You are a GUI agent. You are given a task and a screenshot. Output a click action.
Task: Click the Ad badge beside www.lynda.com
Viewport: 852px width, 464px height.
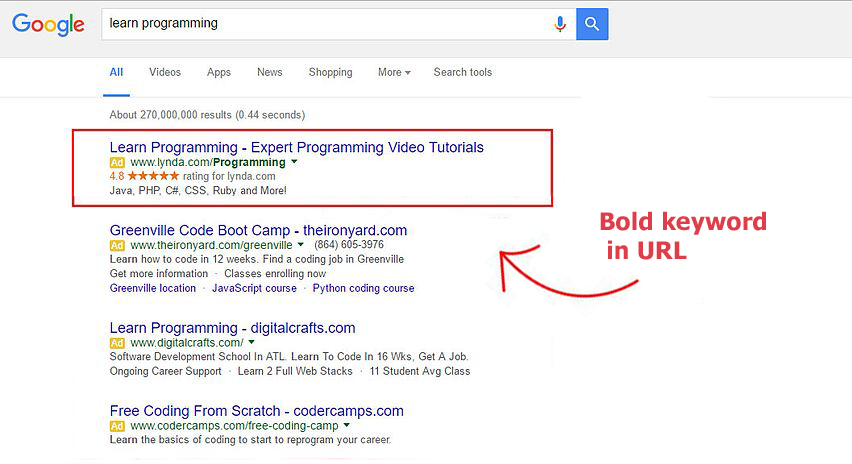pyautogui.click(x=117, y=162)
